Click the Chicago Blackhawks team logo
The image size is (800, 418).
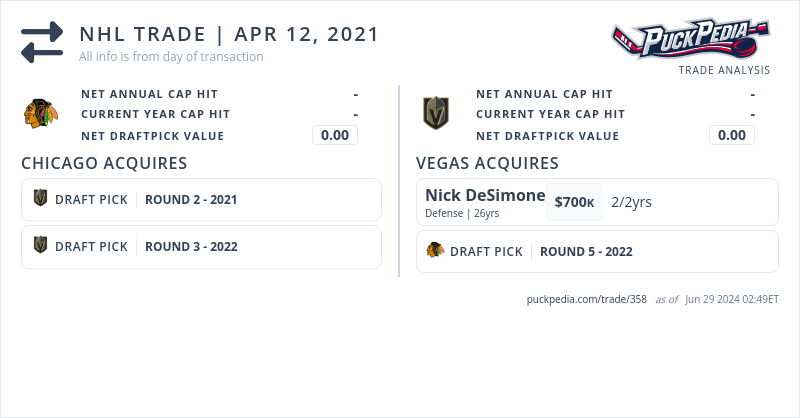pyautogui.click(x=41, y=113)
